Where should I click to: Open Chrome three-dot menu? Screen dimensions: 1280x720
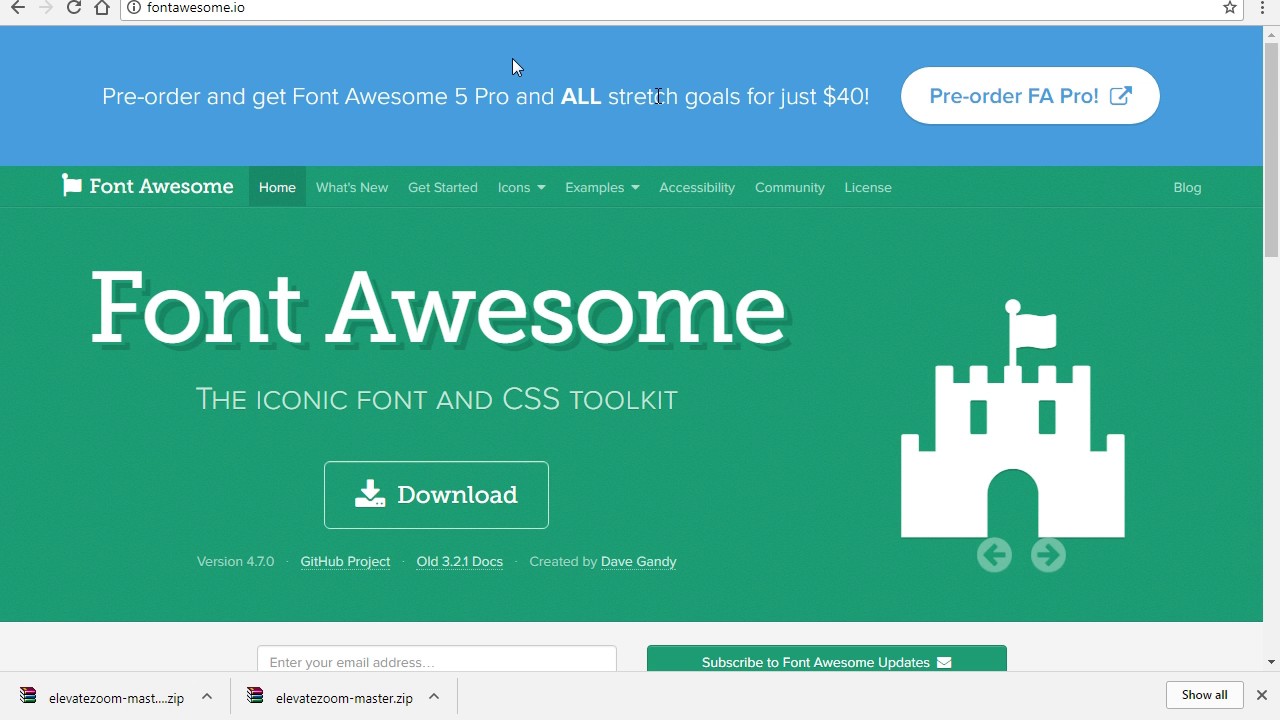(x=1263, y=8)
